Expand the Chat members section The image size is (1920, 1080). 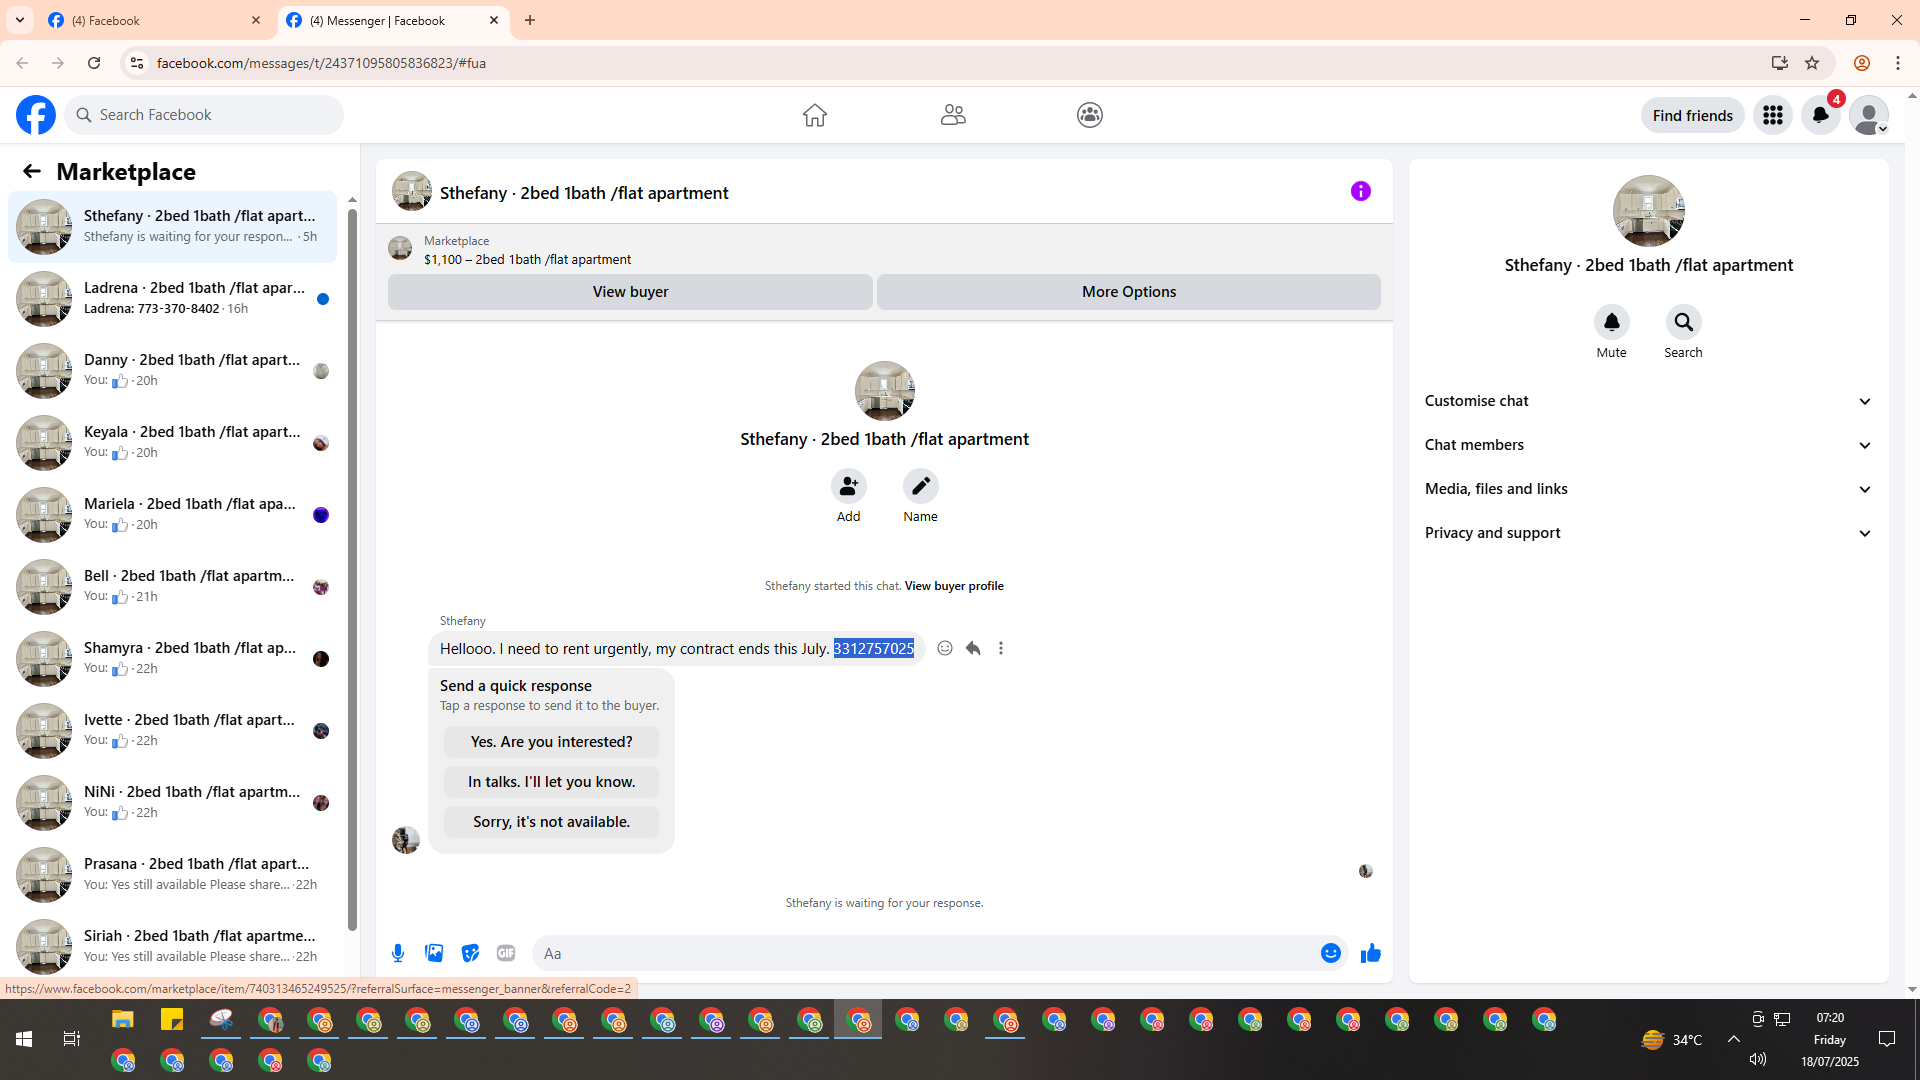(1648, 445)
